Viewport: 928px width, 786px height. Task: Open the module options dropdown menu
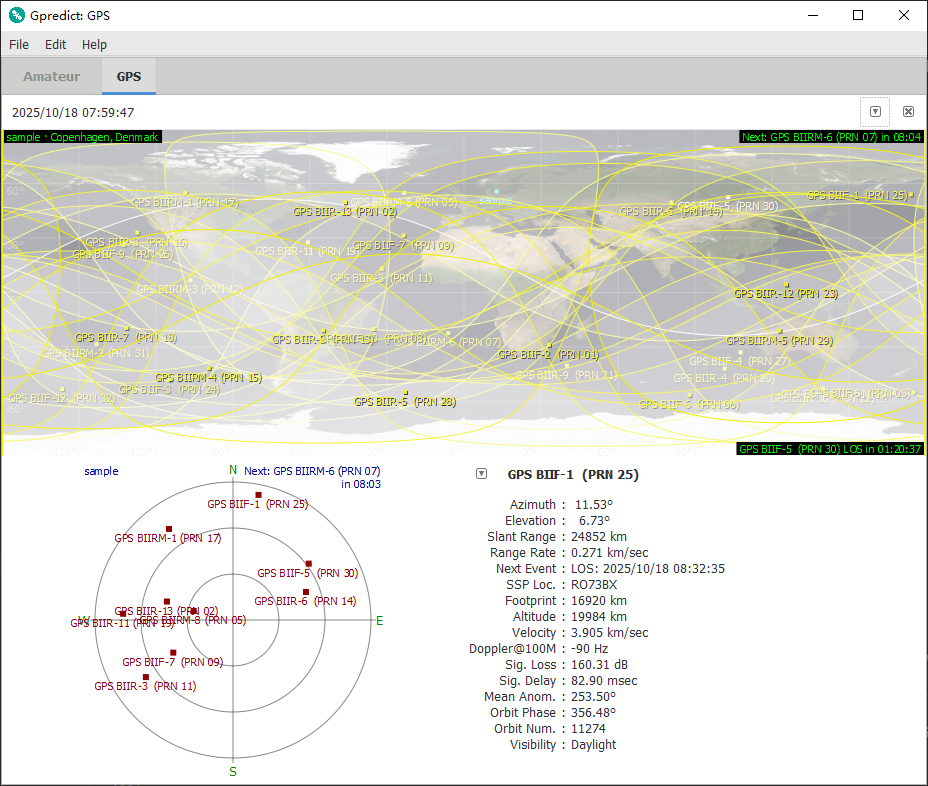(875, 112)
